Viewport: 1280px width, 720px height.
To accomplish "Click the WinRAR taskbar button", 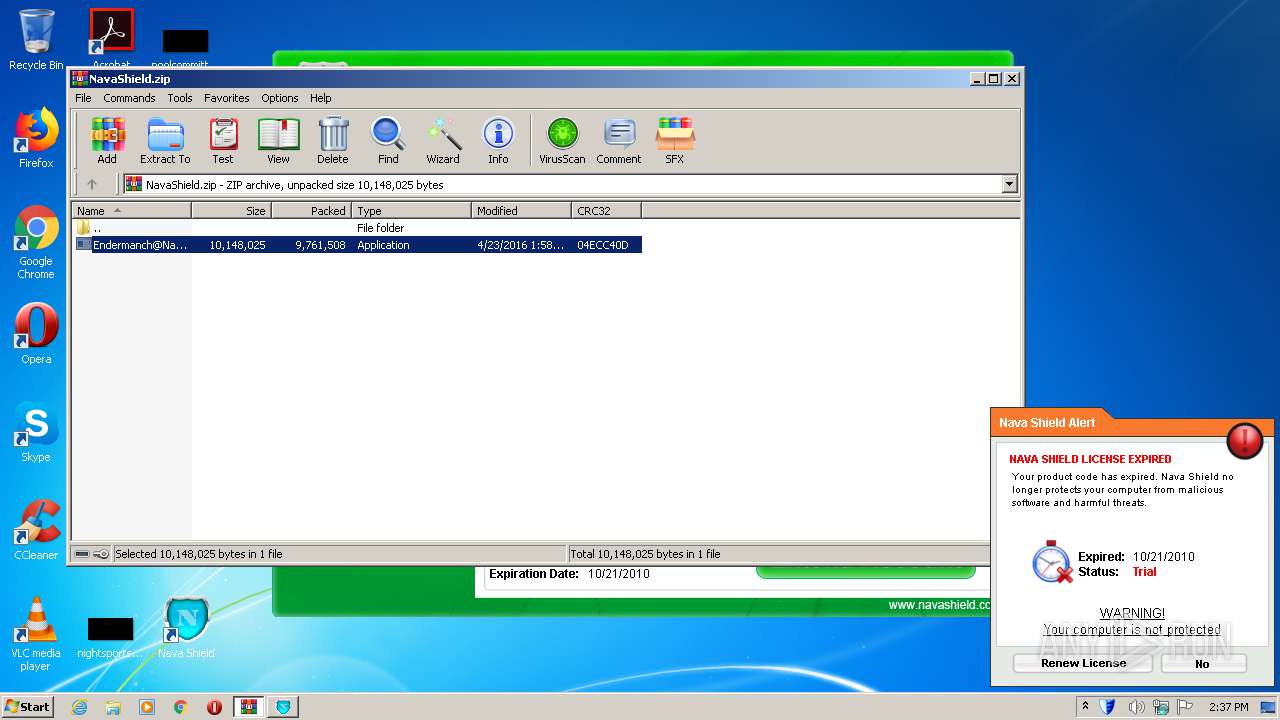I will coord(249,707).
